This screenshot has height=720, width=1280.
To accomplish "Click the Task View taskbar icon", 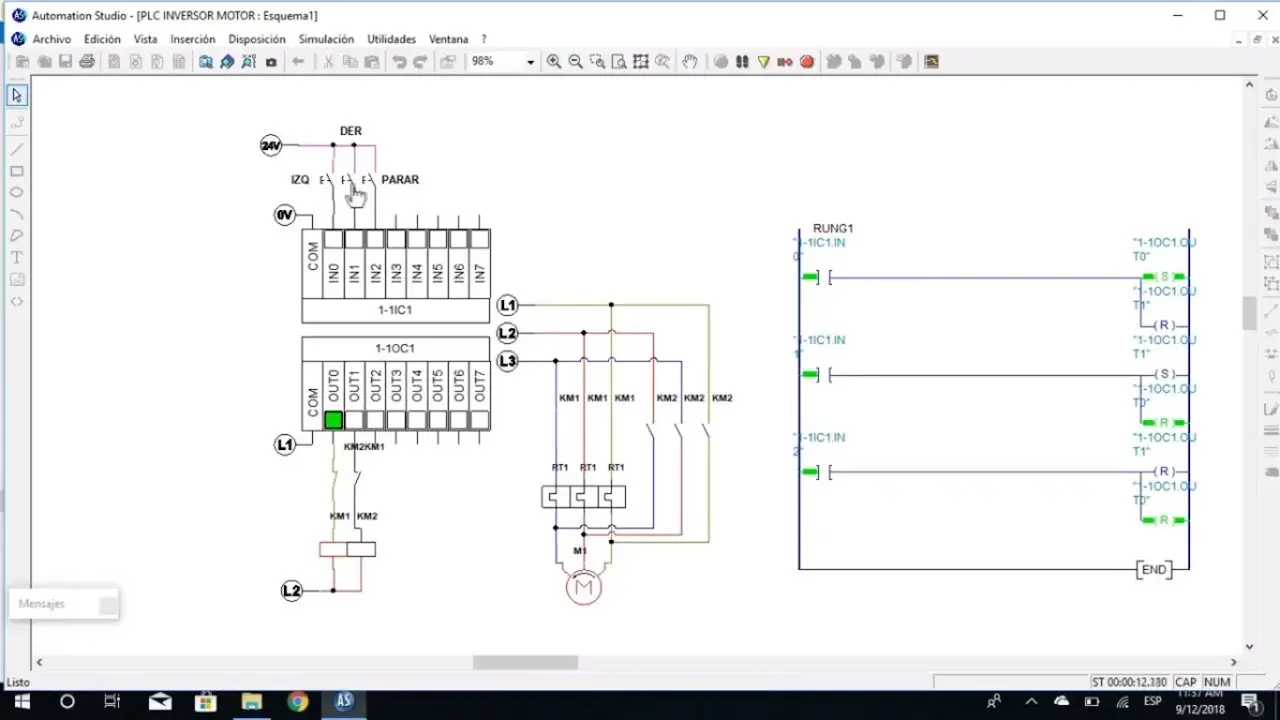I will (x=113, y=702).
